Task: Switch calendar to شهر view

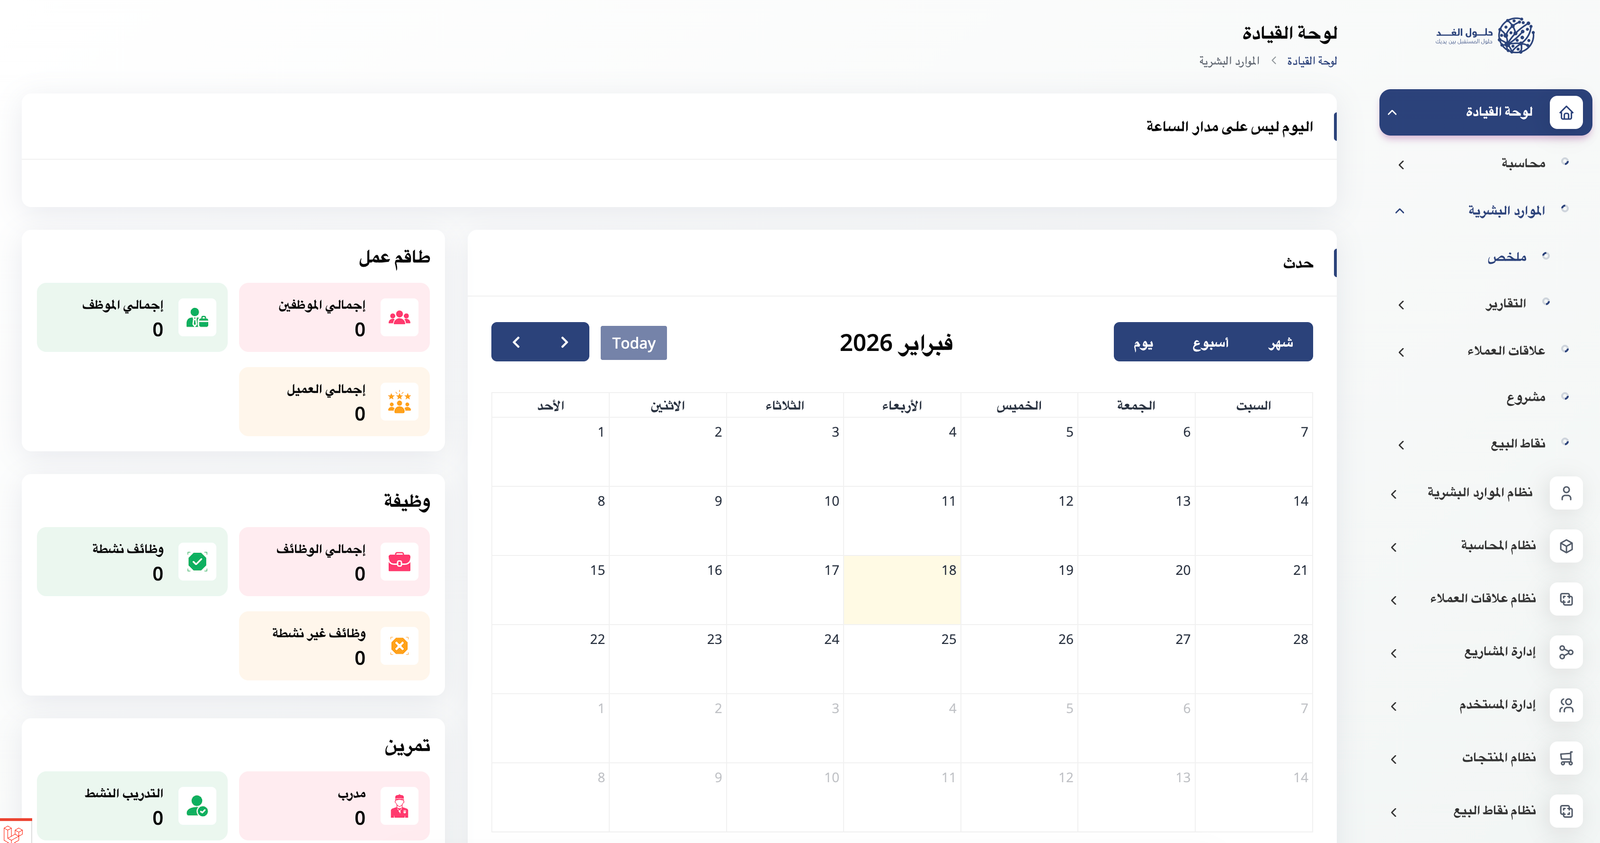Action: (x=1280, y=343)
